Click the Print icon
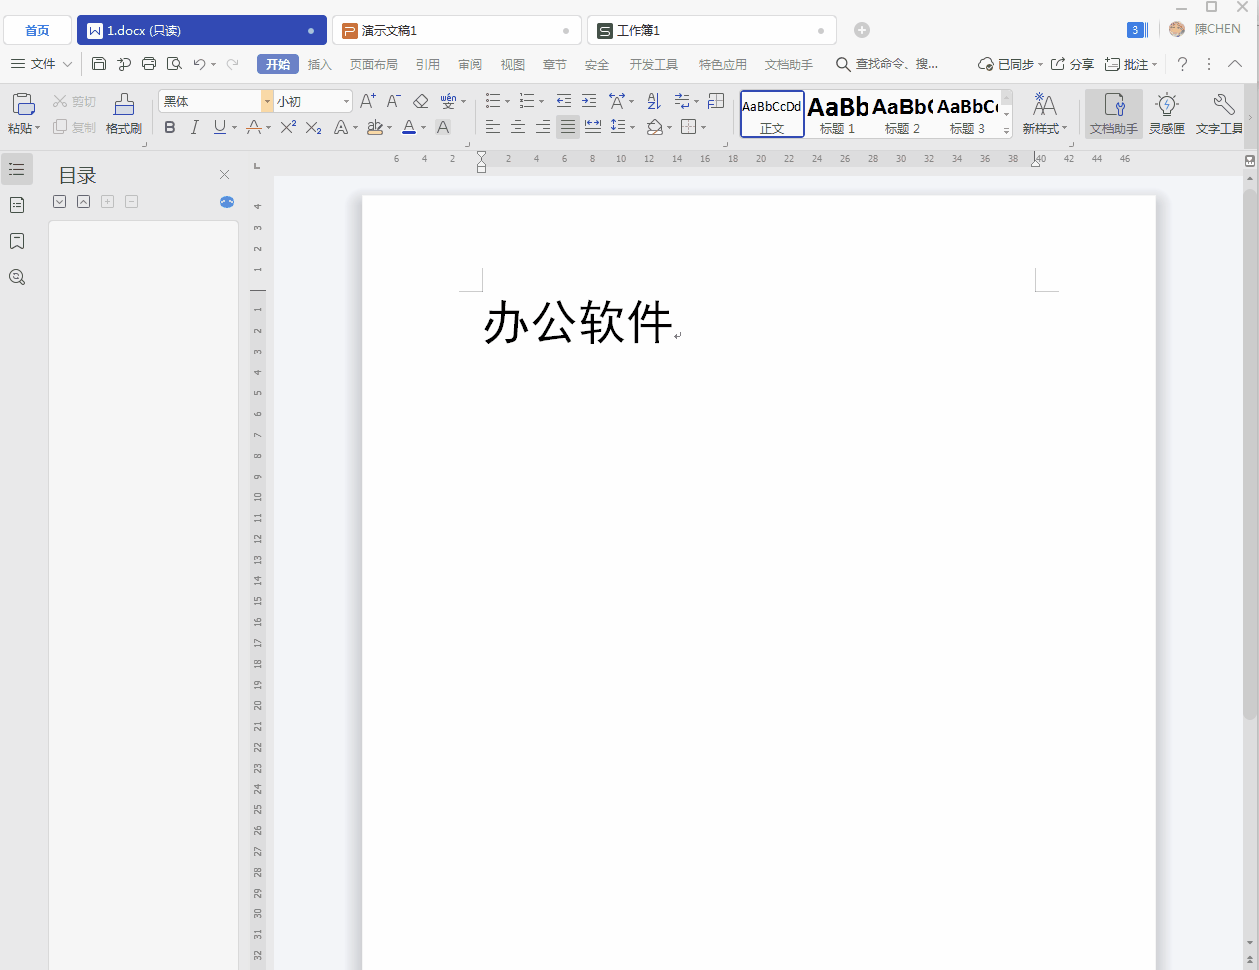The height and width of the screenshot is (970, 1259). [x=149, y=64]
